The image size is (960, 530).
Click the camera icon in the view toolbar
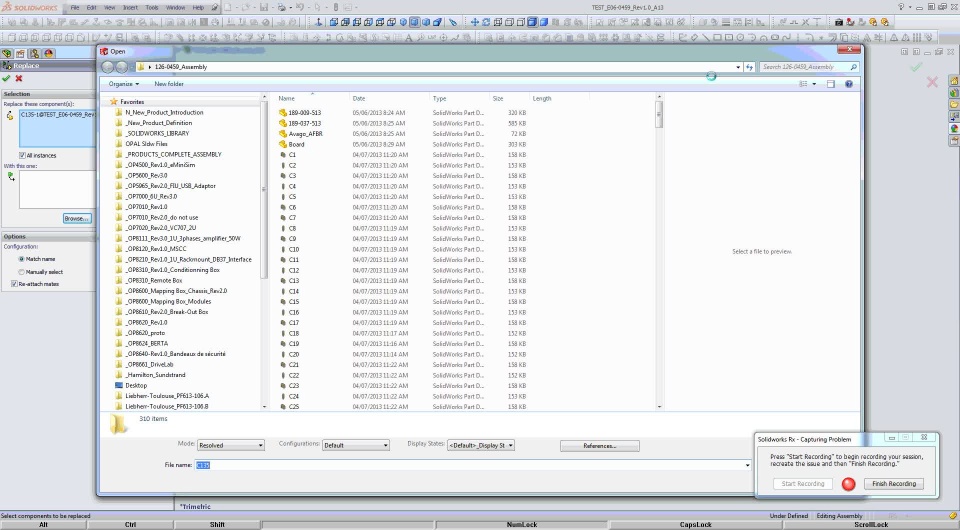coord(839,22)
